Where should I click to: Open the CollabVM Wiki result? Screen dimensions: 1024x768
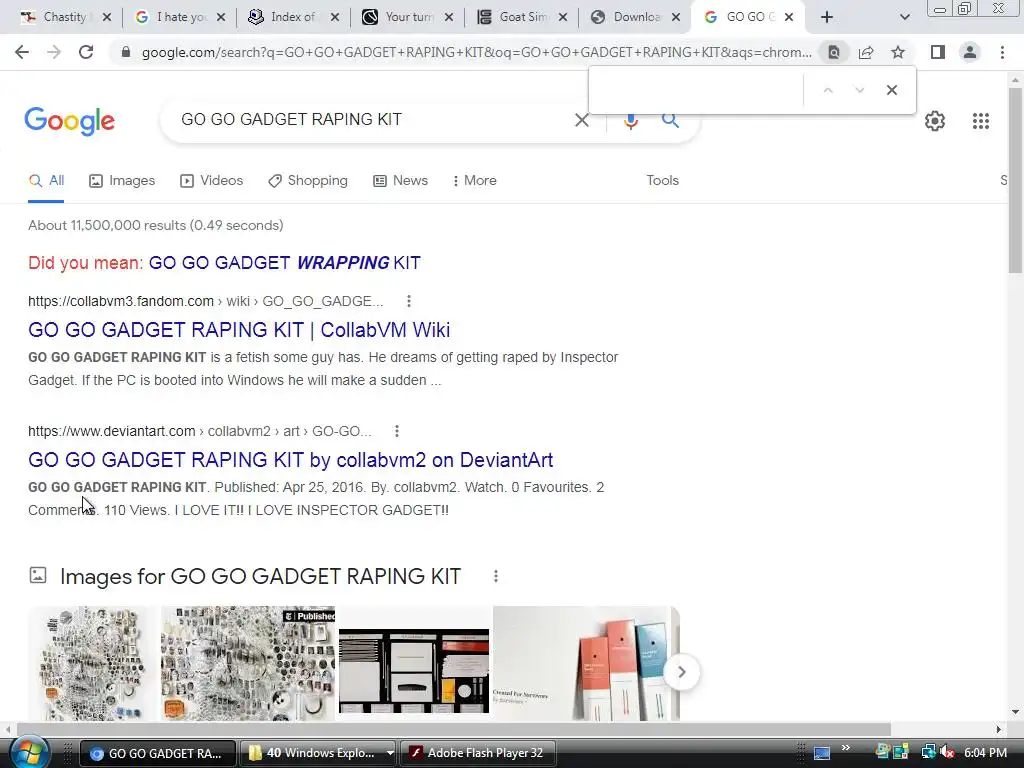[239, 330]
